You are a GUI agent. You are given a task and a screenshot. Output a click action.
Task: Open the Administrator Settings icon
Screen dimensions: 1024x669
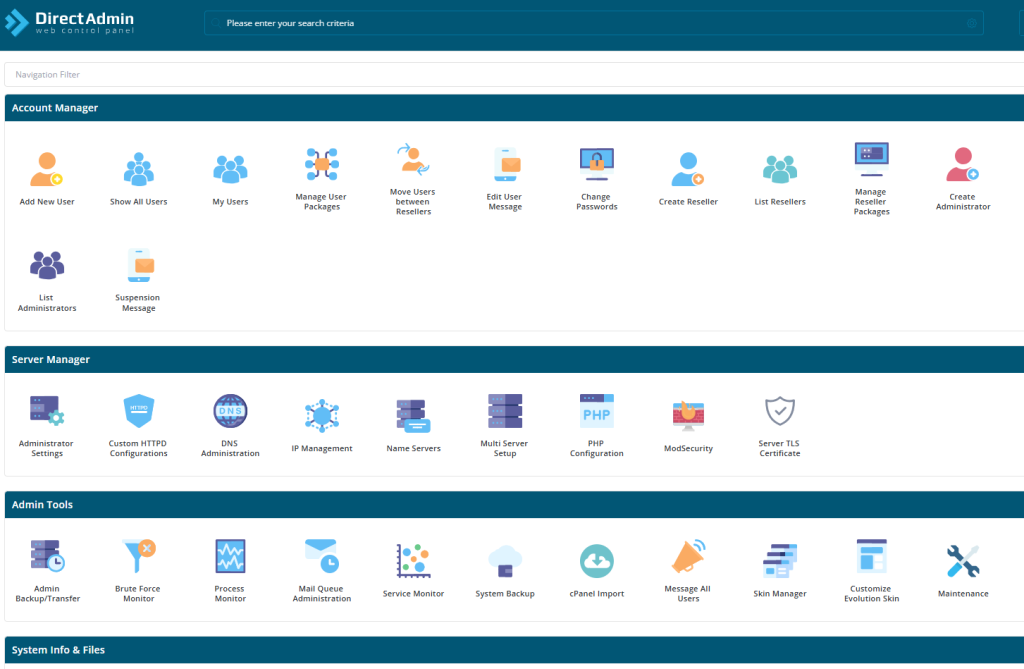tap(47, 411)
